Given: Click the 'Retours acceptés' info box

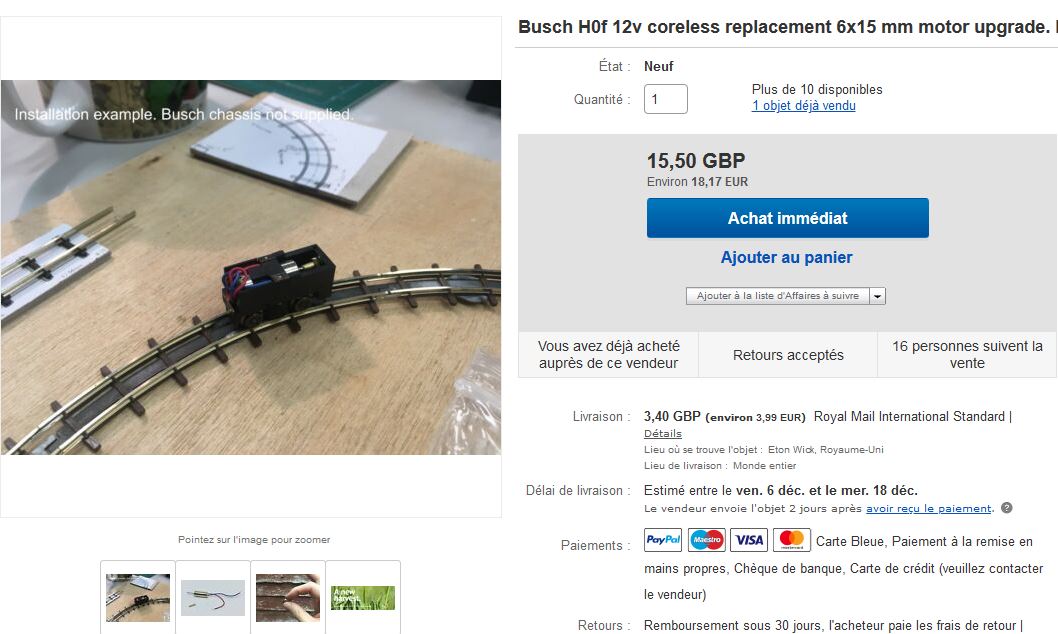Looking at the screenshot, I should click(x=788, y=355).
